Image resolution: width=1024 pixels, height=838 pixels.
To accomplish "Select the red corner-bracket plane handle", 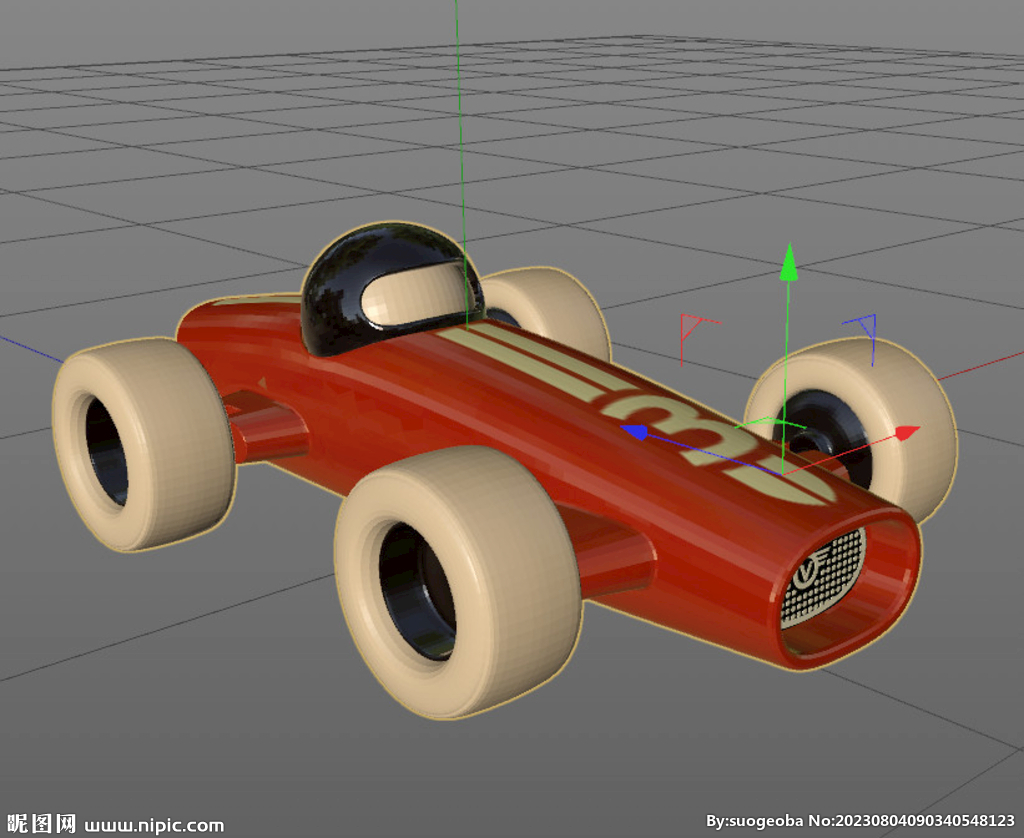I will point(699,340).
